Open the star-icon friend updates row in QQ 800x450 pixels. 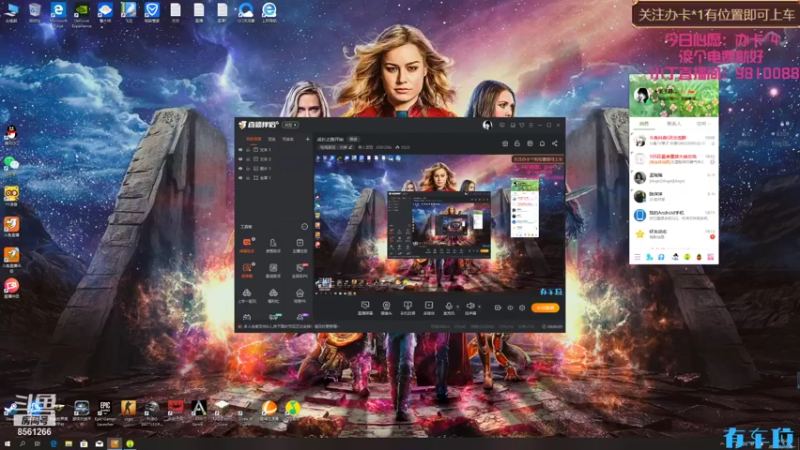[x=673, y=234]
